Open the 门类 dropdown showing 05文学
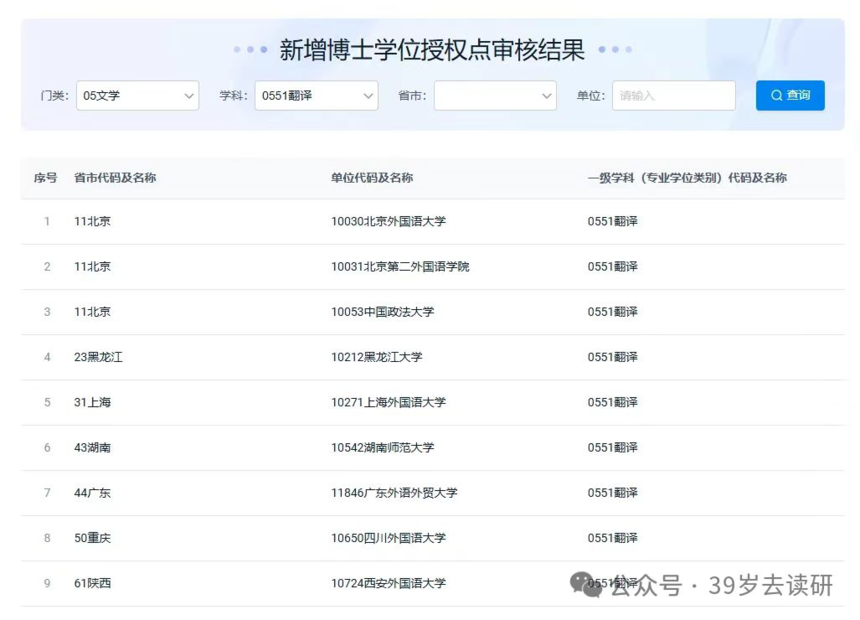Viewport: 860px width, 620px height. [x=137, y=95]
